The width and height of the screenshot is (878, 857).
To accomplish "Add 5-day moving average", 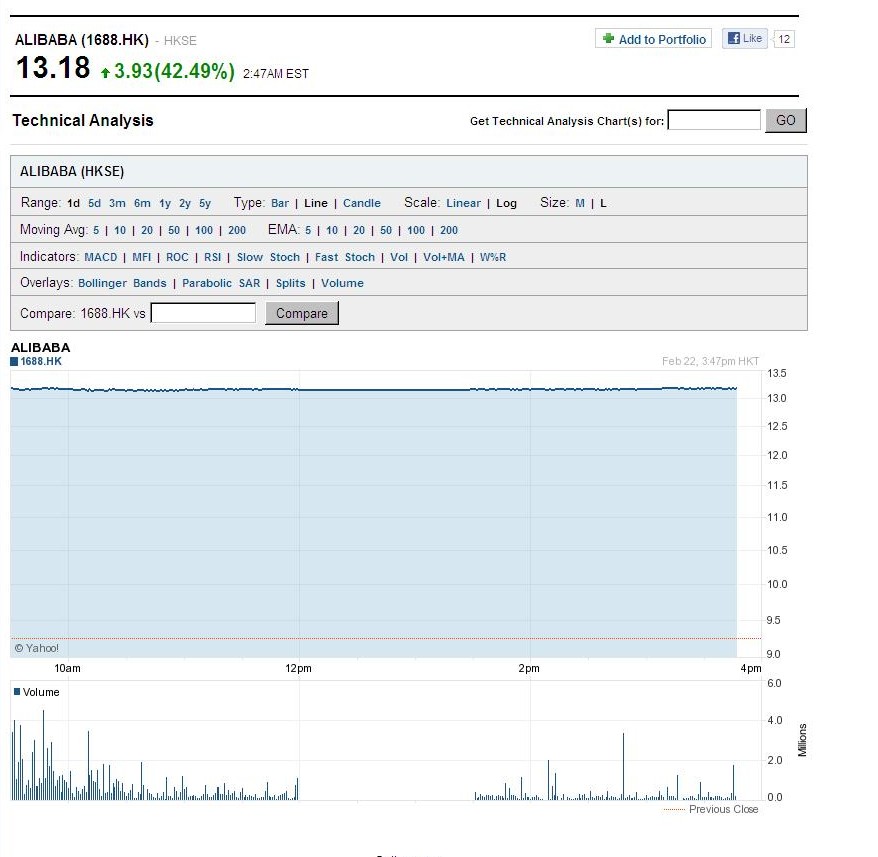I will (x=96, y=230).
